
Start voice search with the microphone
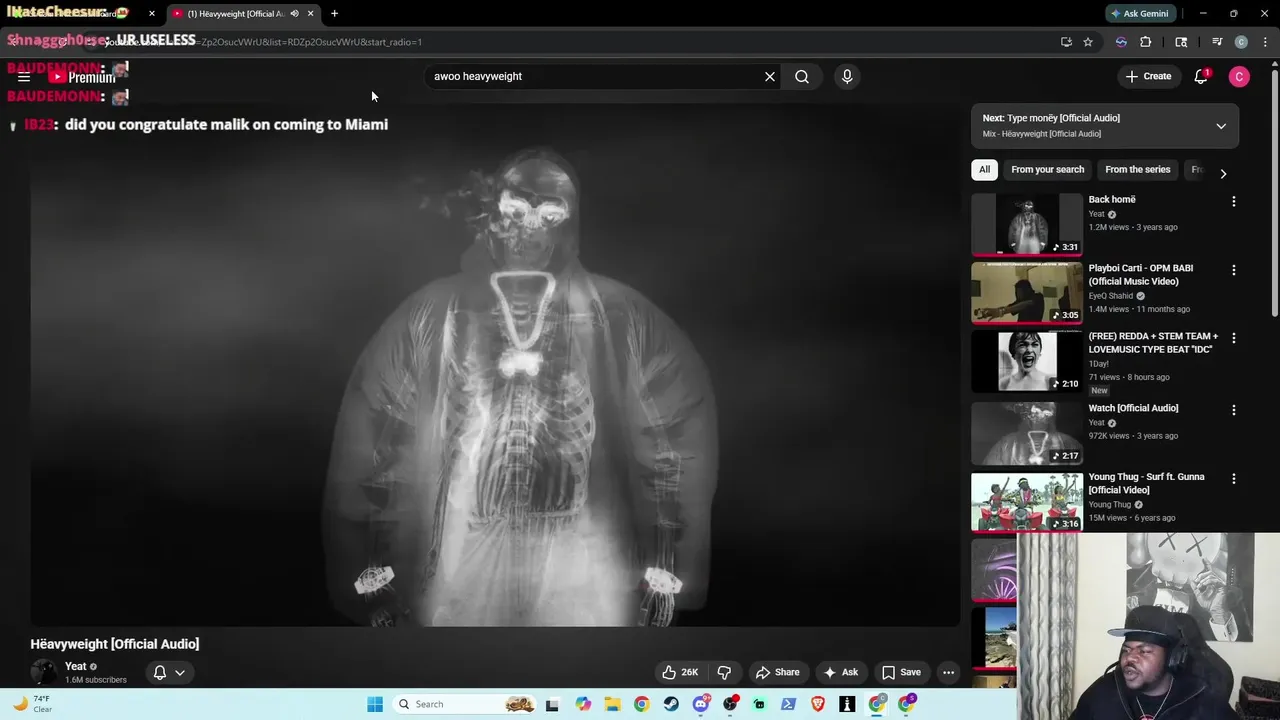(847, 77)
